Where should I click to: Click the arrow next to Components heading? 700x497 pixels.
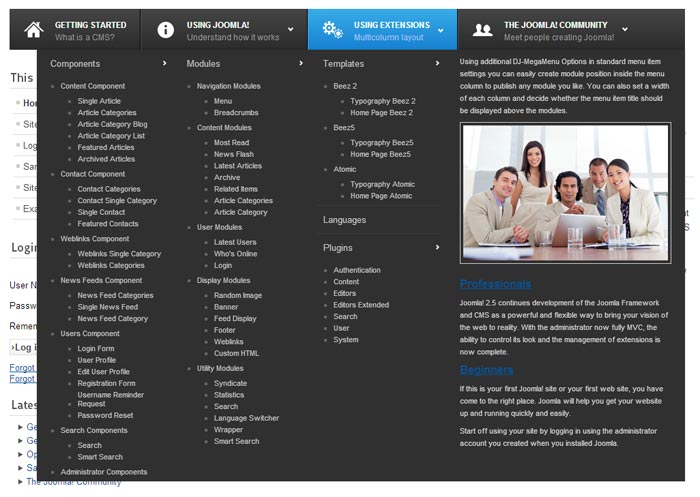(165, 63)
